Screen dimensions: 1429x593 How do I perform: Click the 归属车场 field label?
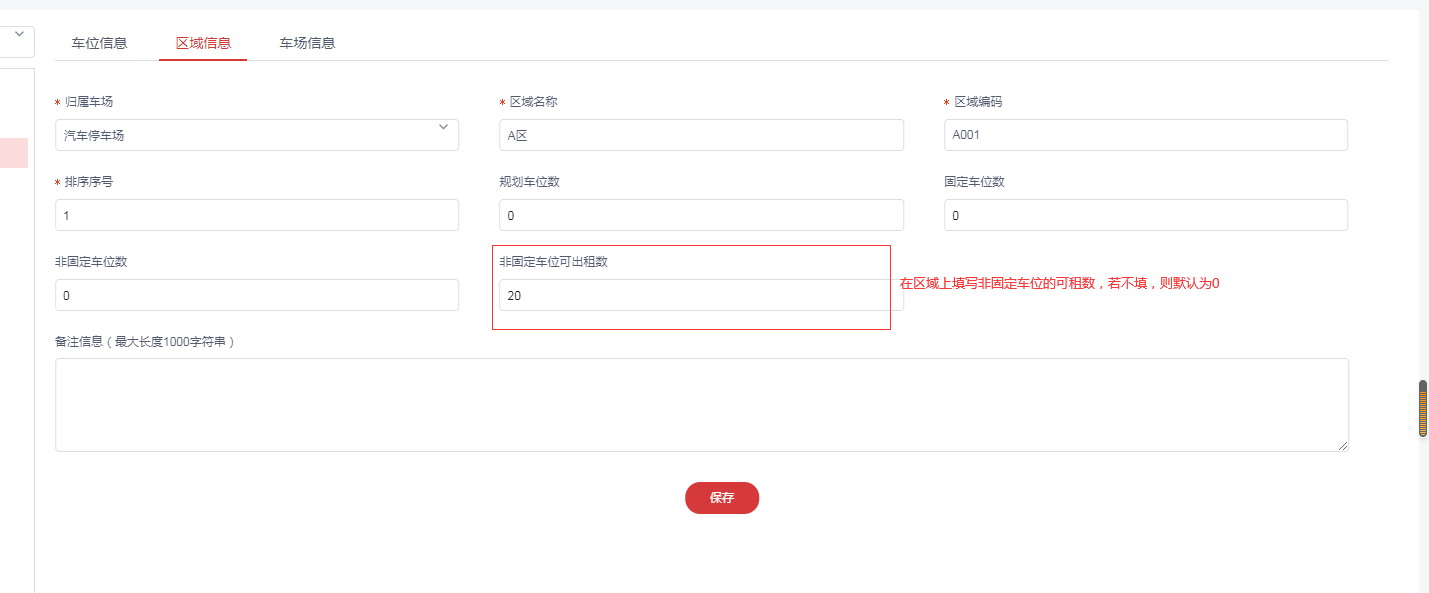(x=89, y=102)
